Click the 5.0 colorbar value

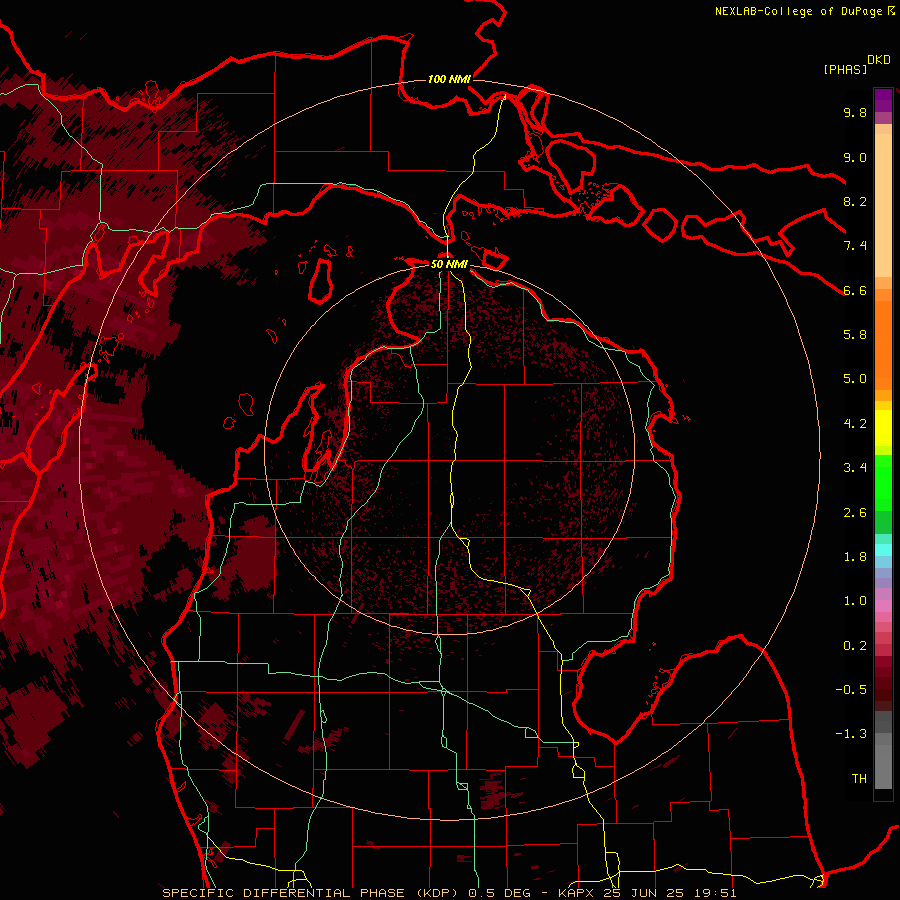(x=855, y=379)
